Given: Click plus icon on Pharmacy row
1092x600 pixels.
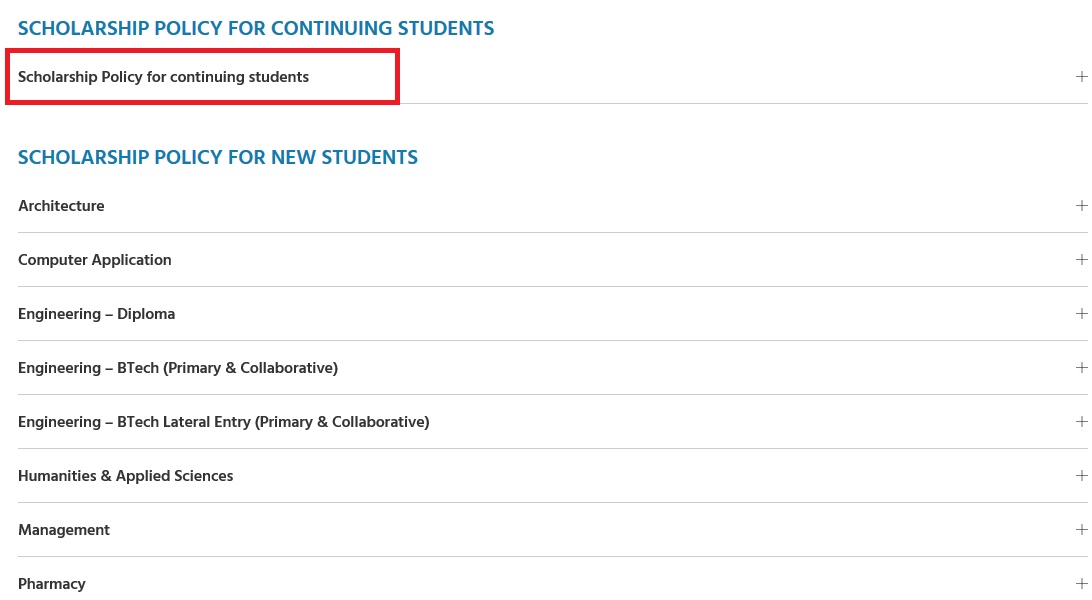Looking at the screenshot, I should click(1081, 584).
